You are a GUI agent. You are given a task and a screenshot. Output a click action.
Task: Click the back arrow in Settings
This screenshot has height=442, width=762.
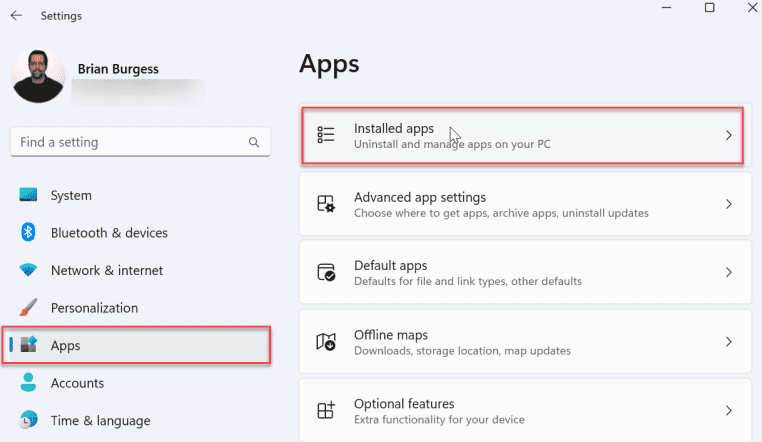point(17,16)
